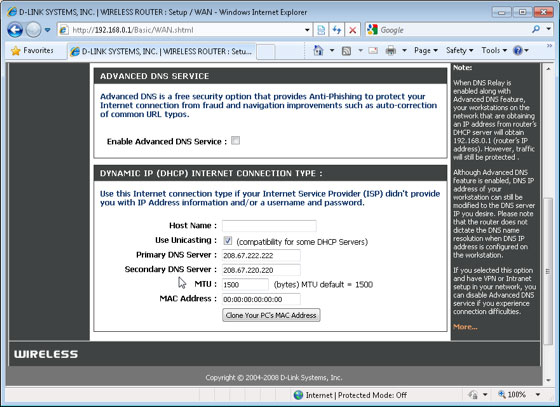The image size is (560, 407).
Task: Select the D-LINK SYSTEMS browser tab
Action: tap(161, 51)
